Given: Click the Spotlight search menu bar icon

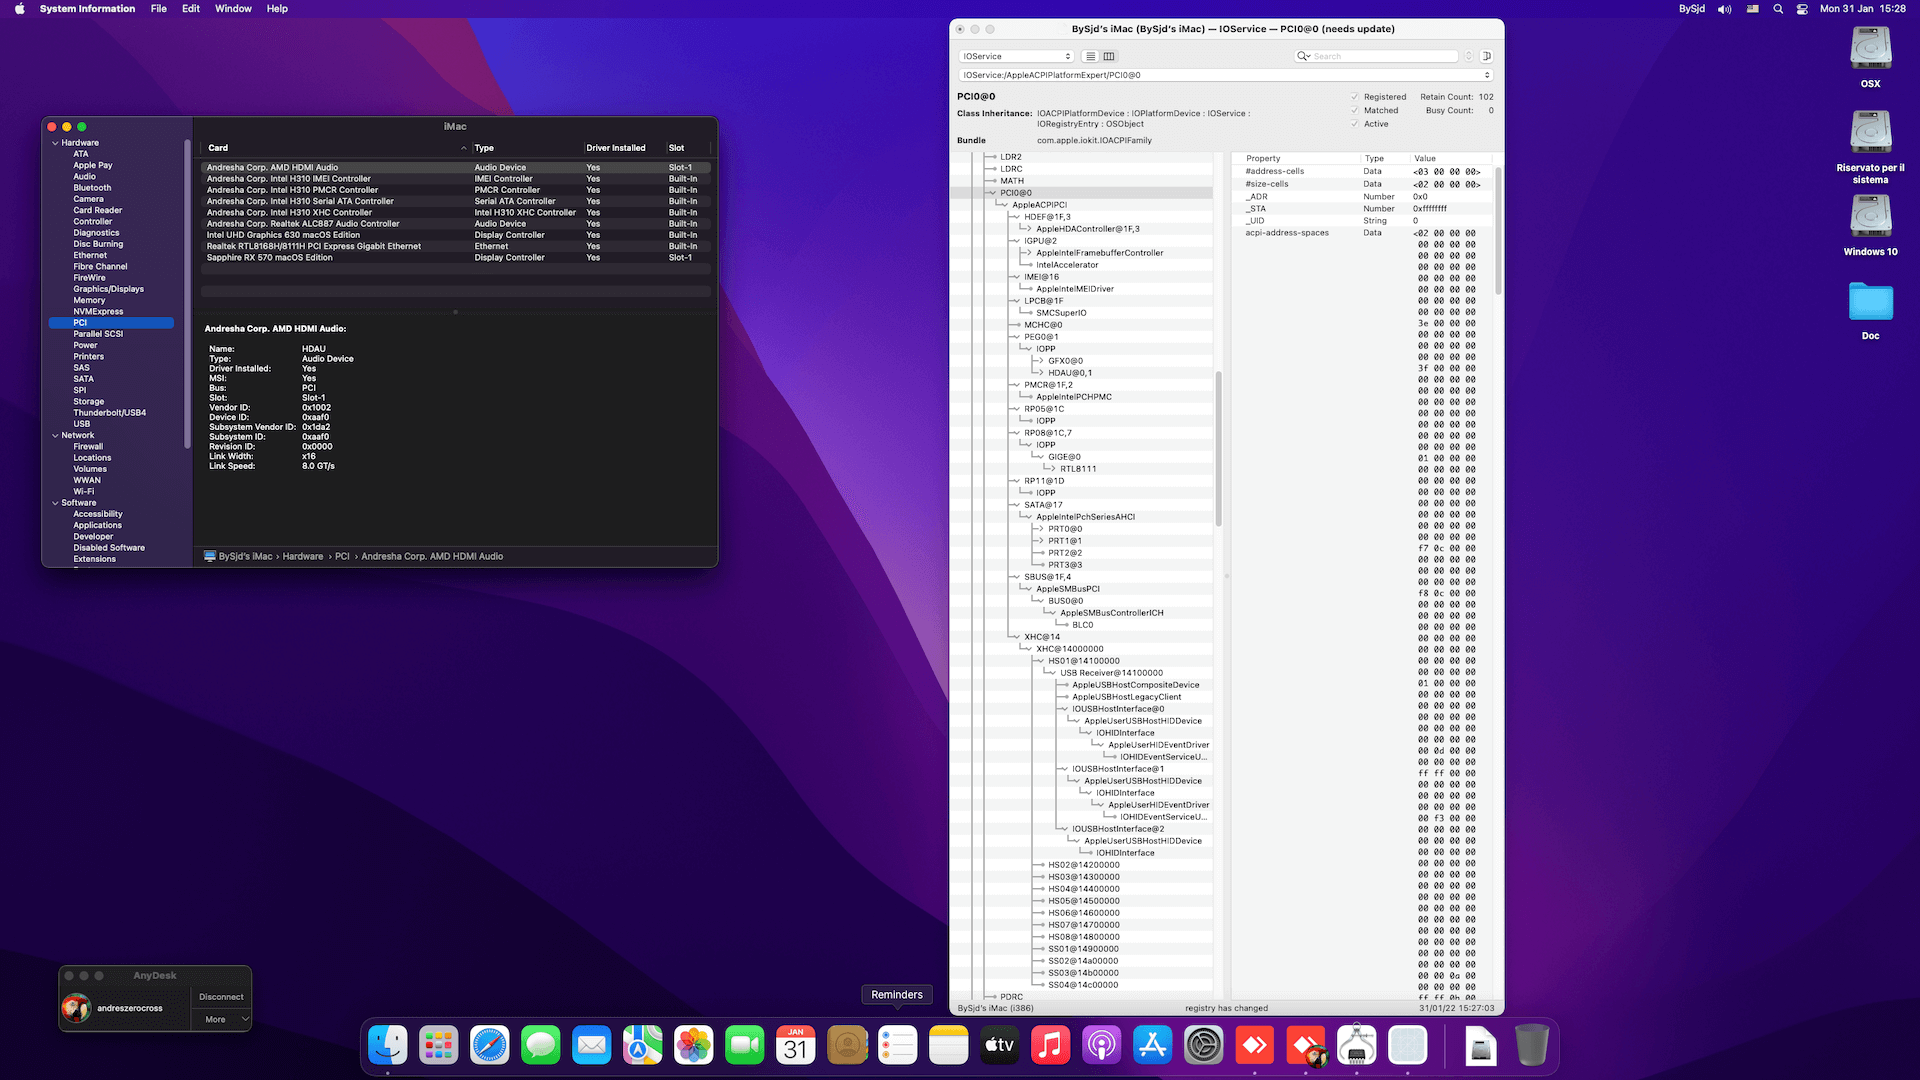Looking at the screenshot, I should pos(1778,9).
